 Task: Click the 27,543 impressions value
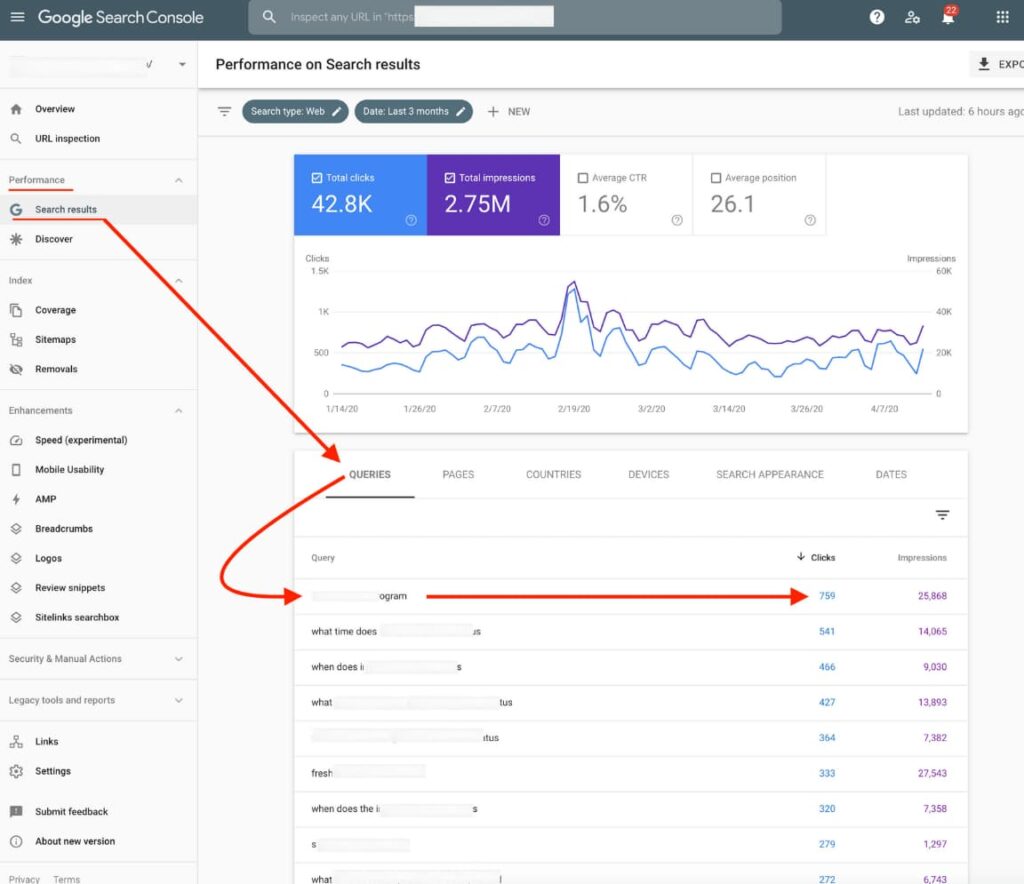932,773
